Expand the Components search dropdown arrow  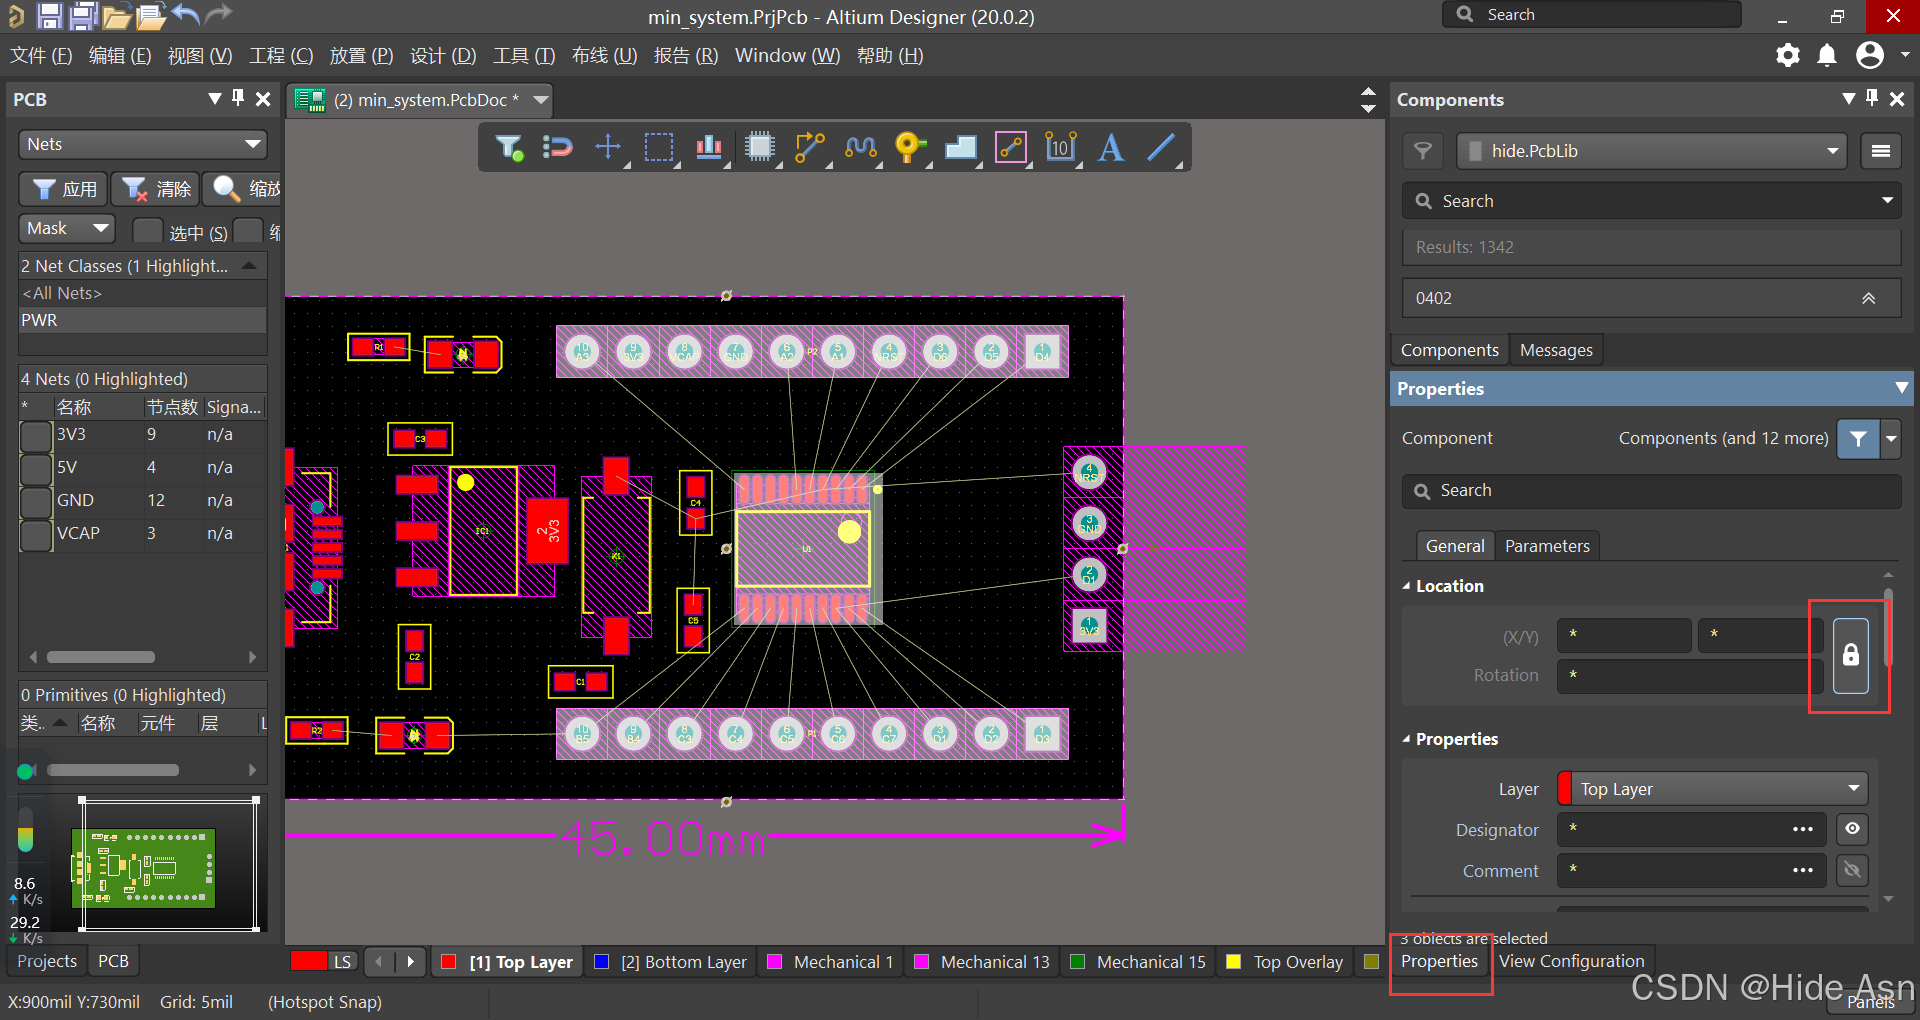1887,201
